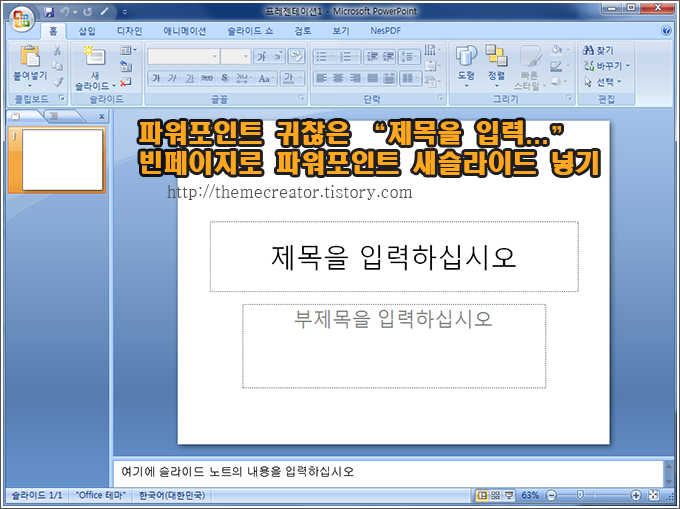This screenshot has width=680, height=509.
Task: Open PowerPoint help
Action: pyautogui.click(x=666, y=30)
